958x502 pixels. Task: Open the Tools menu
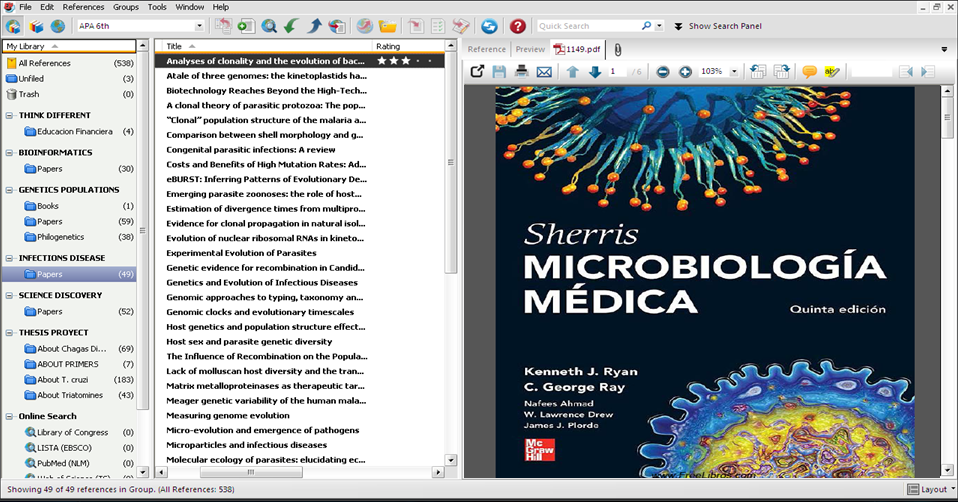[x=157, y=7]
